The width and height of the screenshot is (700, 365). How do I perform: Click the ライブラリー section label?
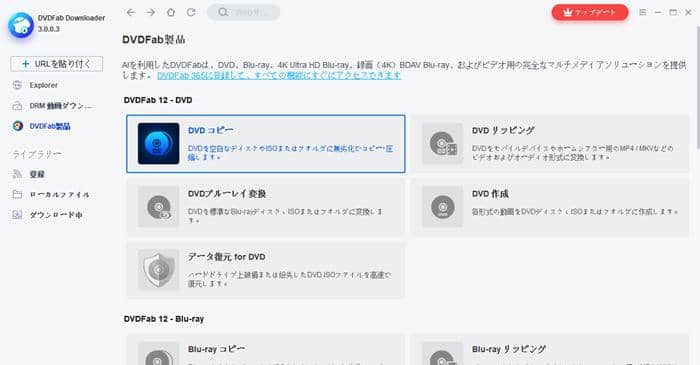coord(37,154)
